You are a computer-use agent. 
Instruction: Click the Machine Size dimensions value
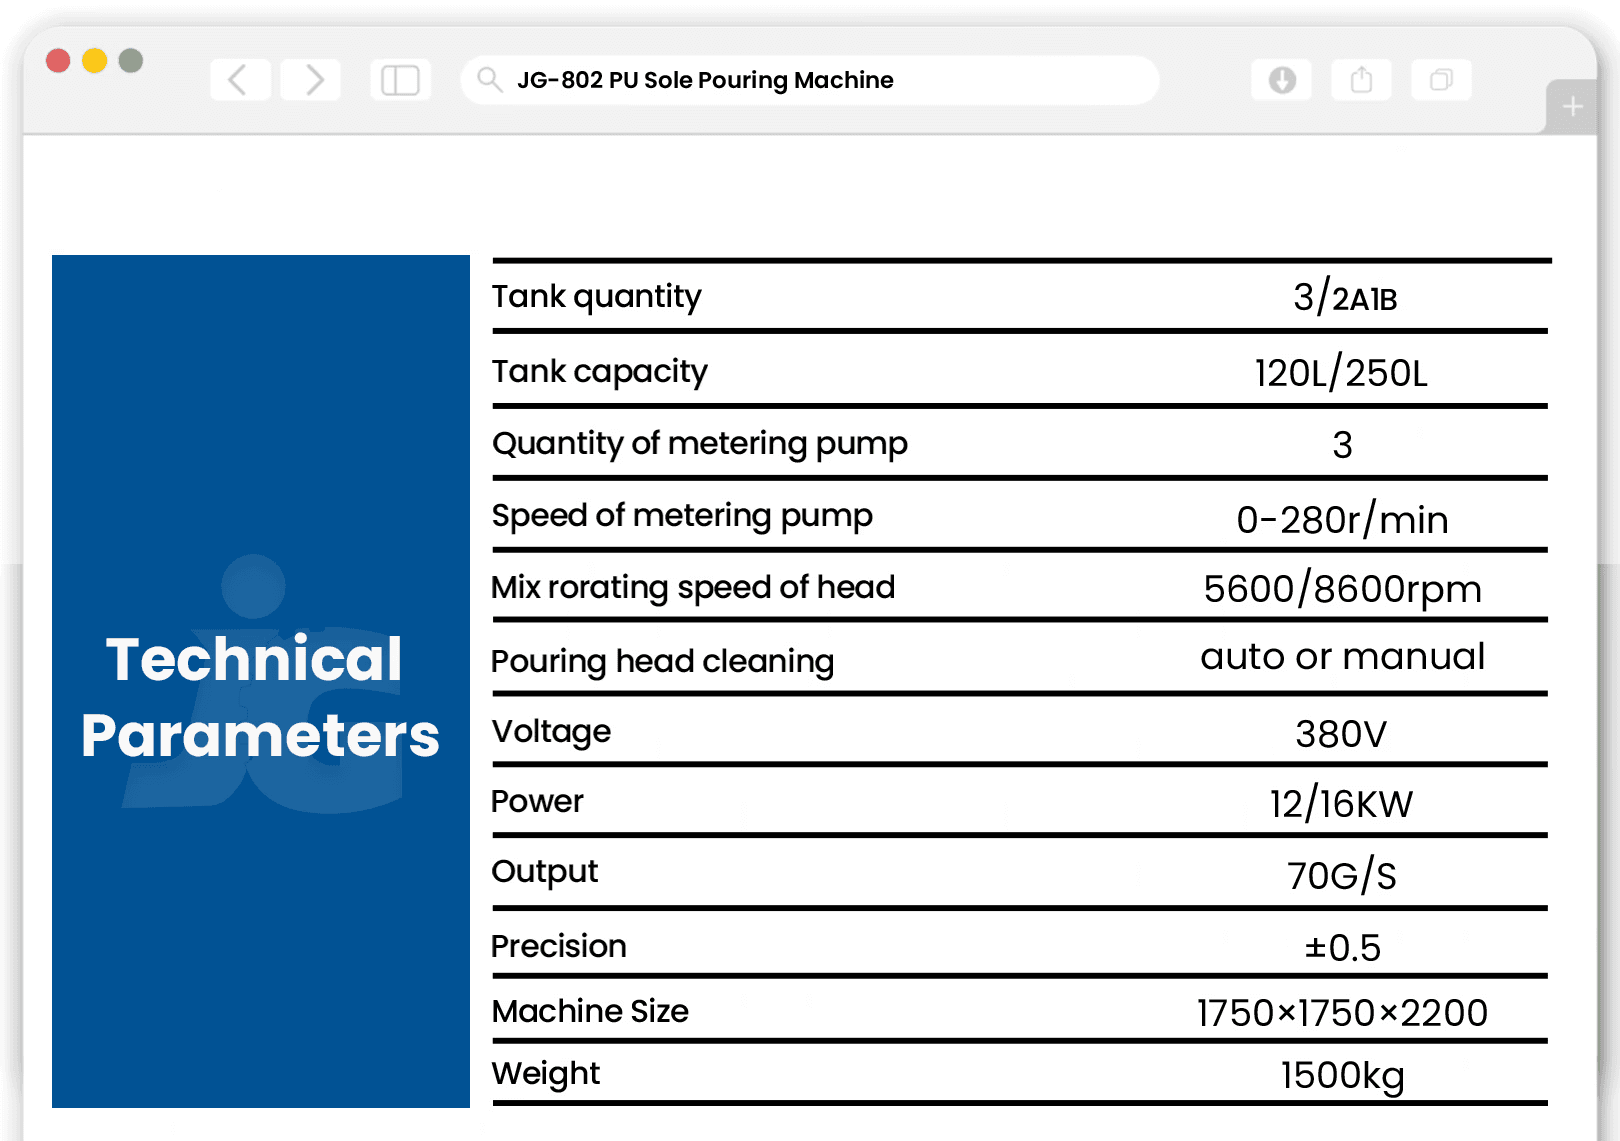click(1341, 1012)
